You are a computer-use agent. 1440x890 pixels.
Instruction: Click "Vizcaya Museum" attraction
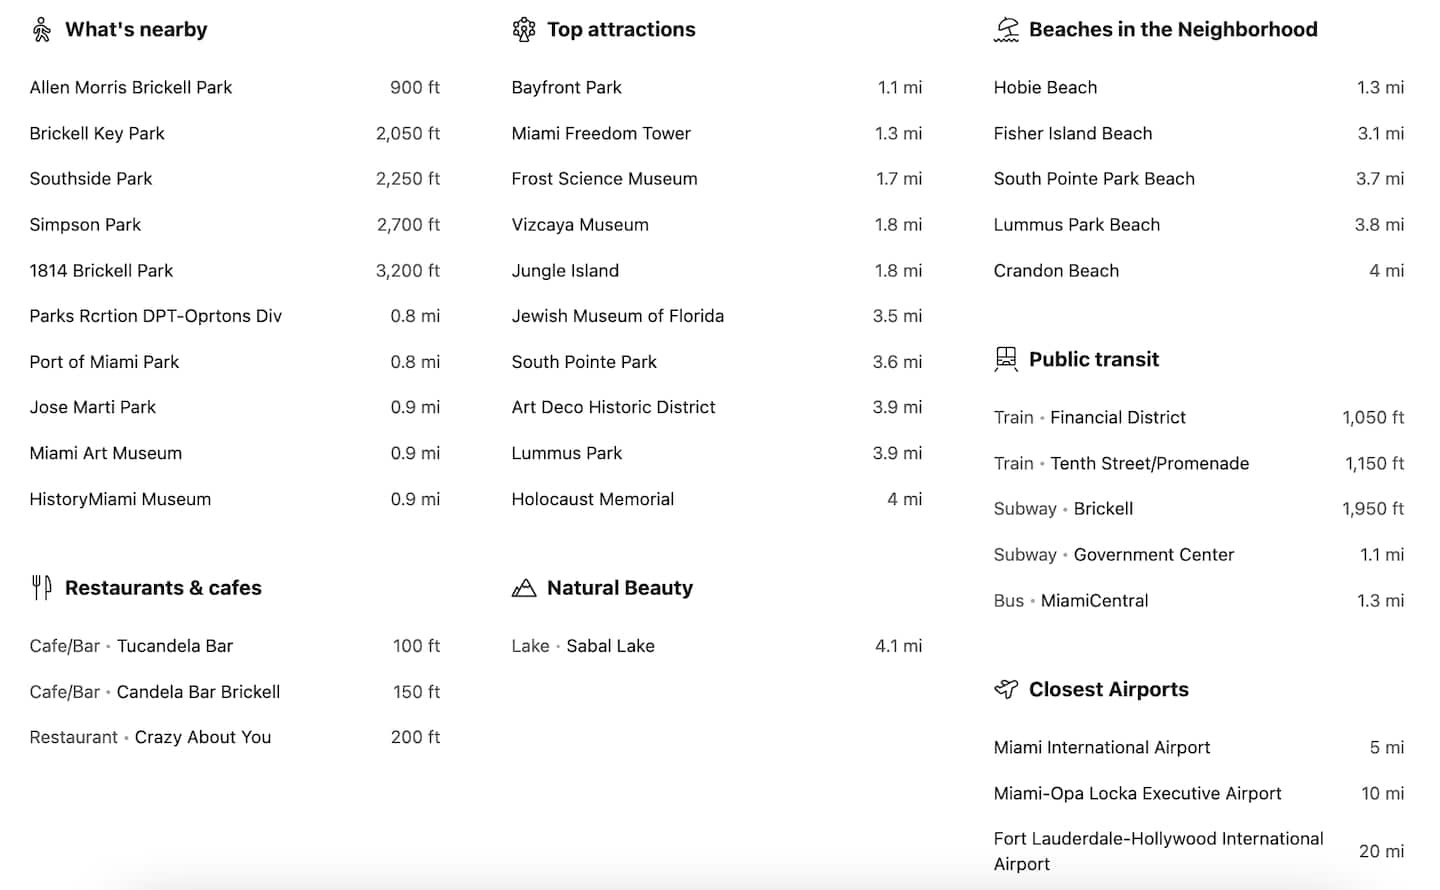[580, 225]
